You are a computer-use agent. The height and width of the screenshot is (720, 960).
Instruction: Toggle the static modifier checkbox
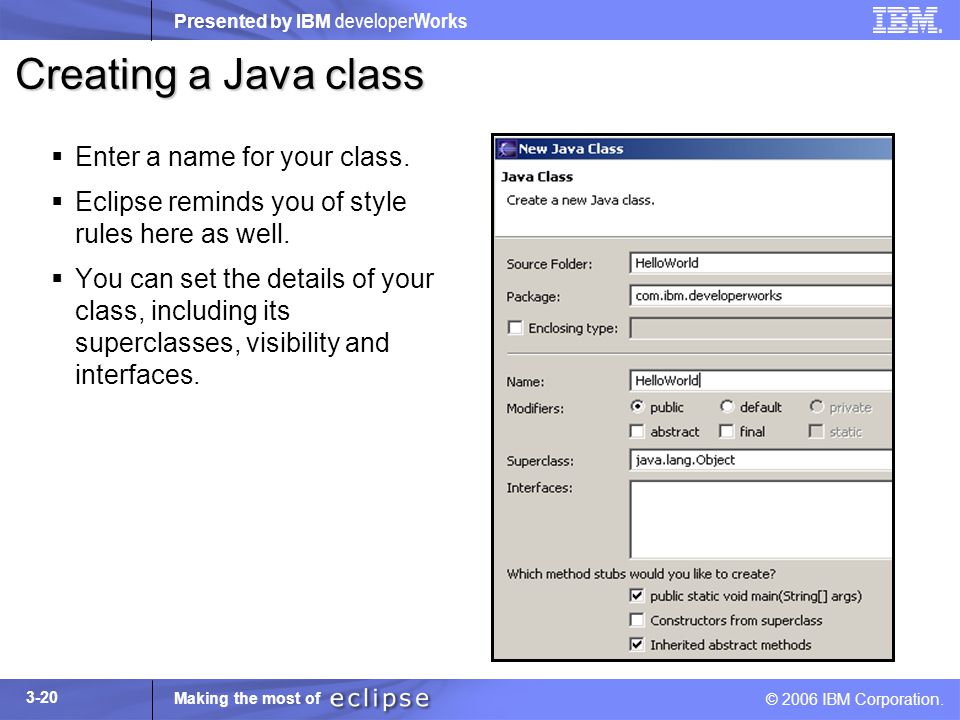(816, 432)
